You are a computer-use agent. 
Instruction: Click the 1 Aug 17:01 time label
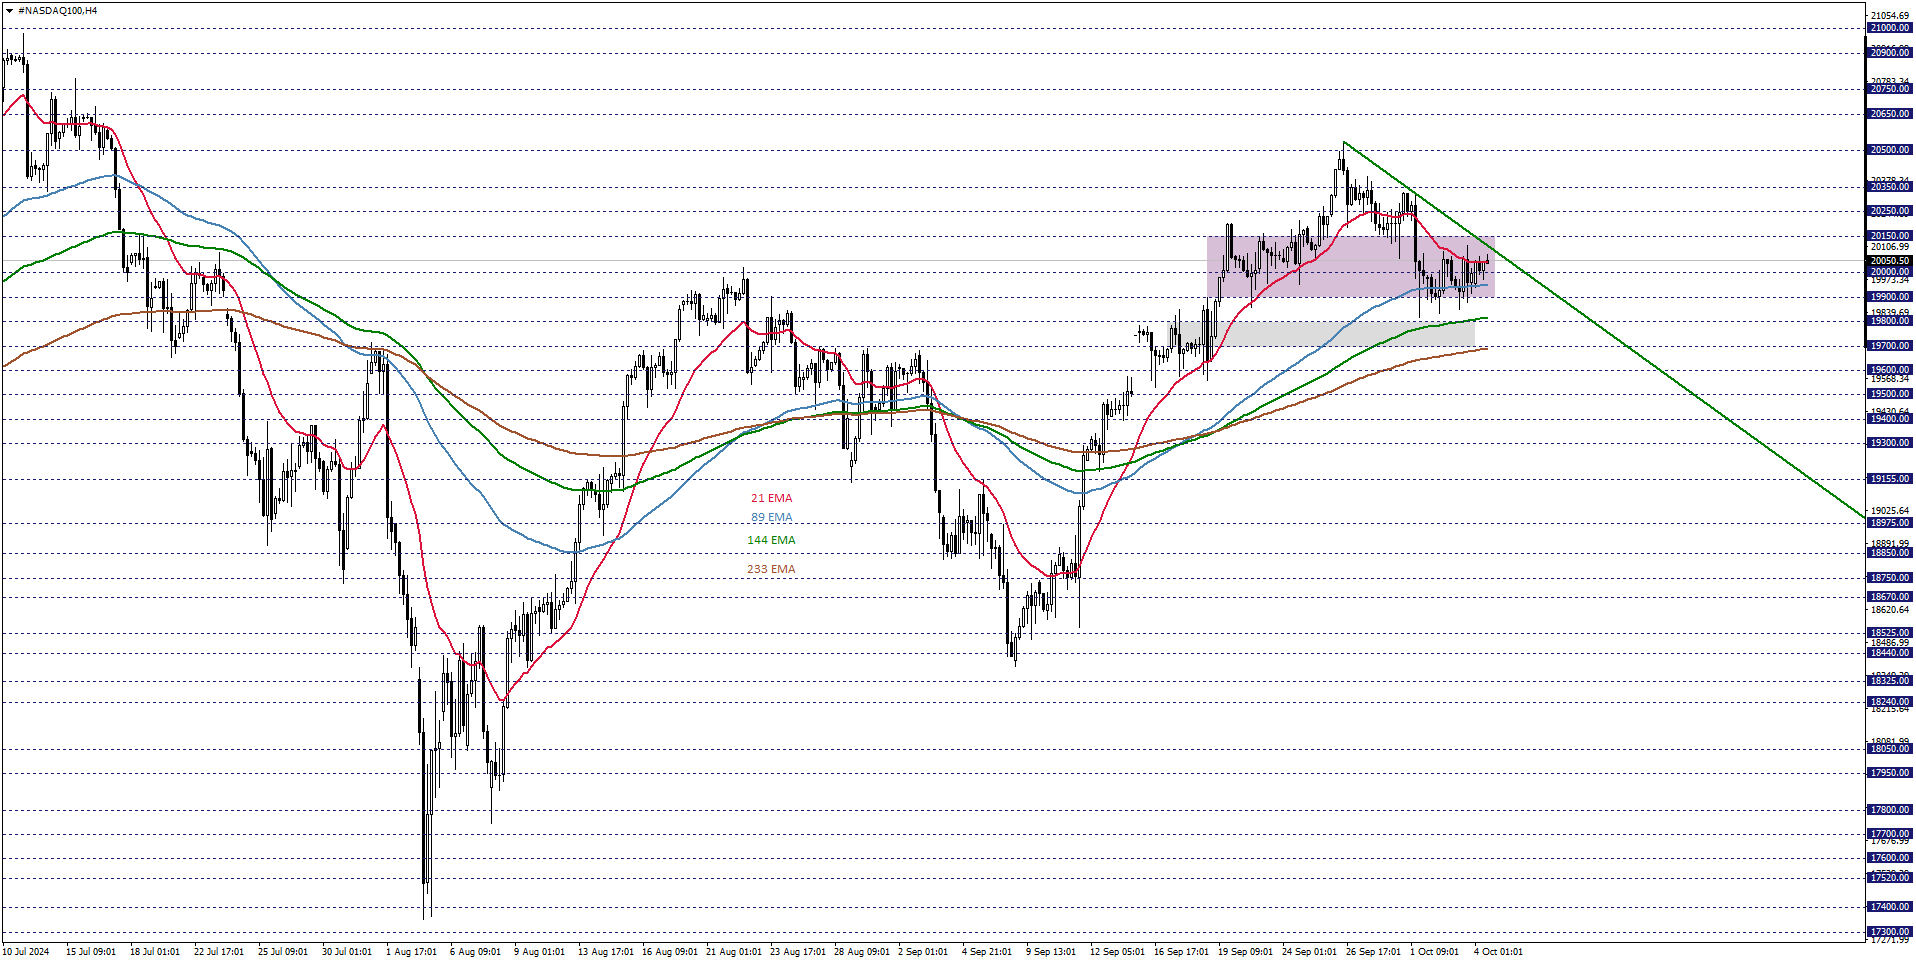[411, 952]
